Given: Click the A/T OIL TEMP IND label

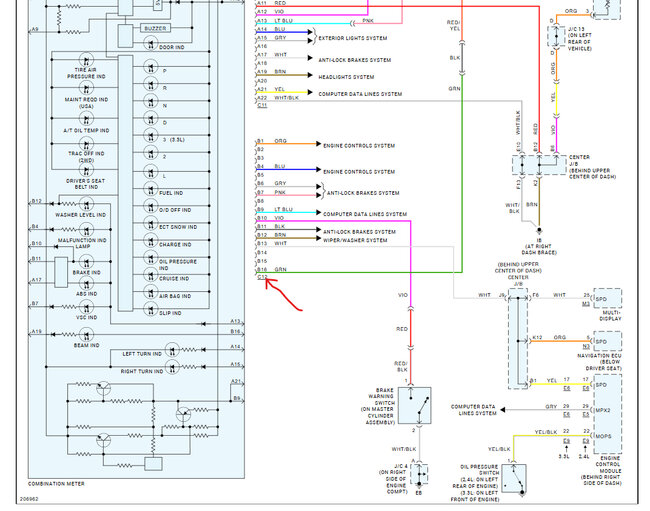Looking at the screenshot, I should pos(86,130).
